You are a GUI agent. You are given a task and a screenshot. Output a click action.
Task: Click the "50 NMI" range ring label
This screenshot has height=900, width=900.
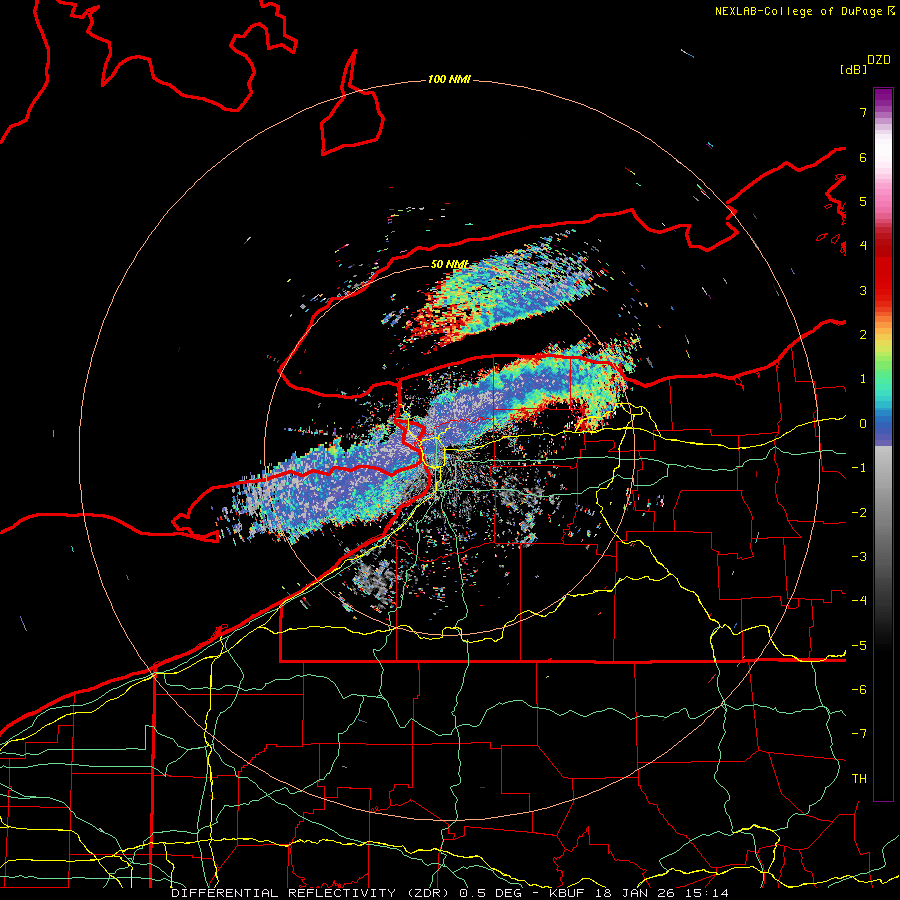(449, 264)
